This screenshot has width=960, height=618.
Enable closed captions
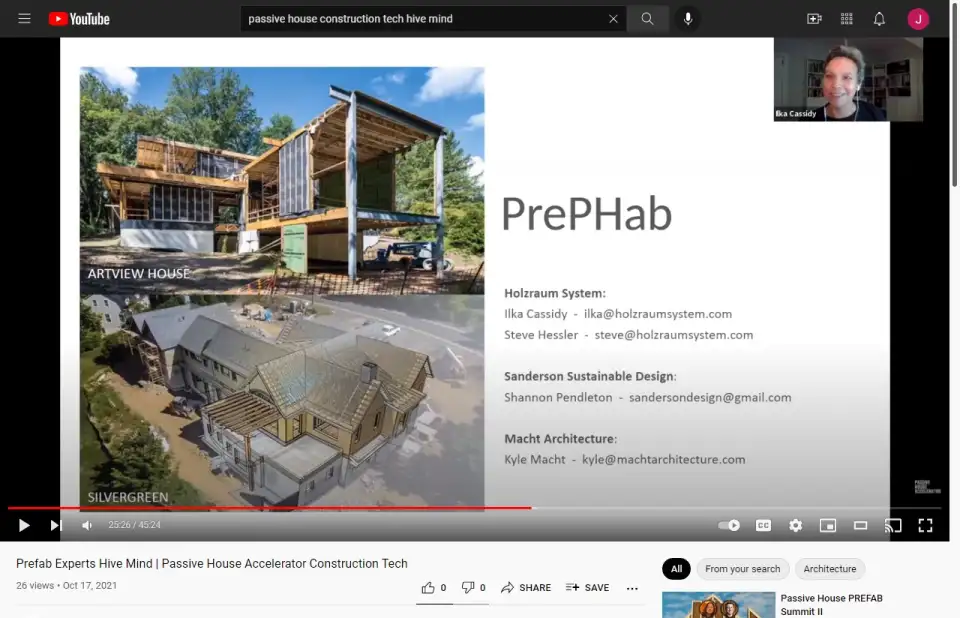(763, 525)
